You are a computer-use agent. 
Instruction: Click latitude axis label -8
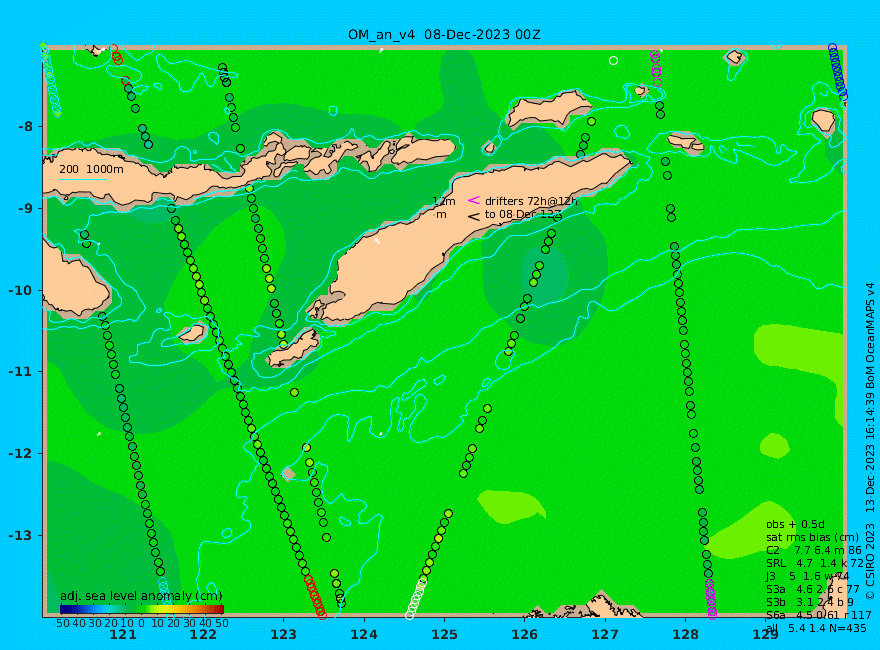point(25,126)
